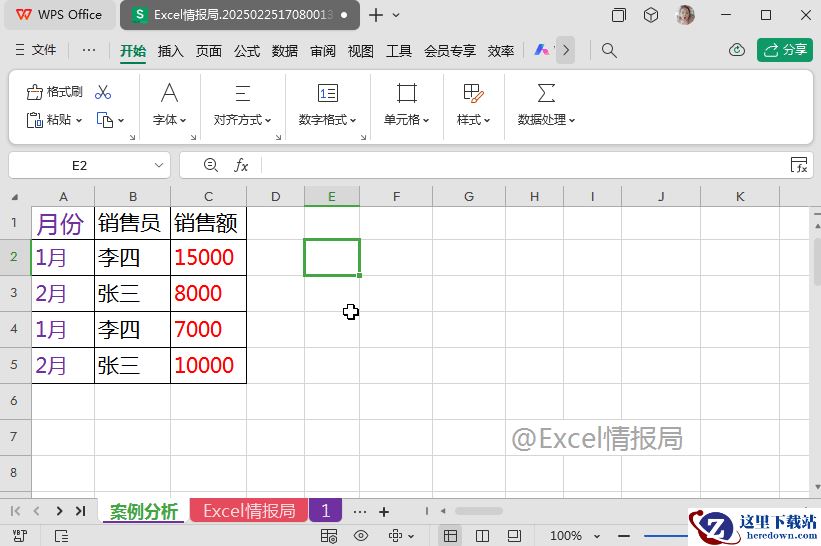Switch to the 公式 (Formulas) tab

247,51
